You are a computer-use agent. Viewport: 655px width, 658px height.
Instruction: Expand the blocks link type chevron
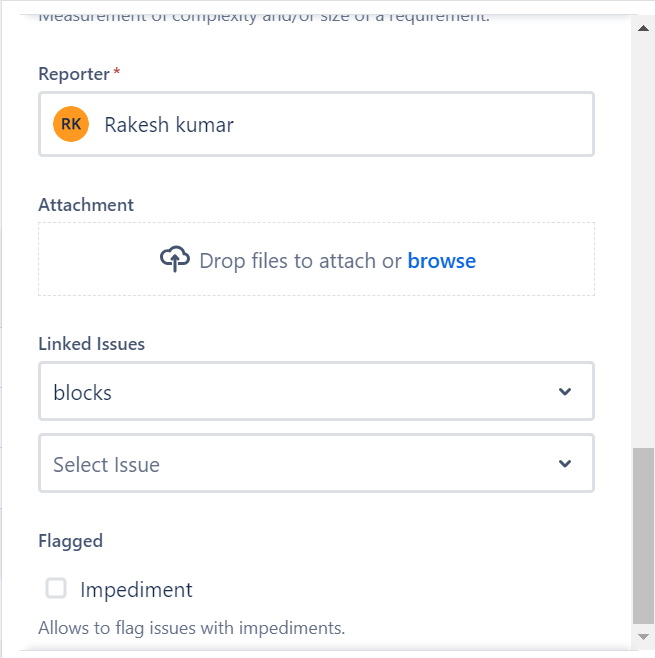(565, 392)
